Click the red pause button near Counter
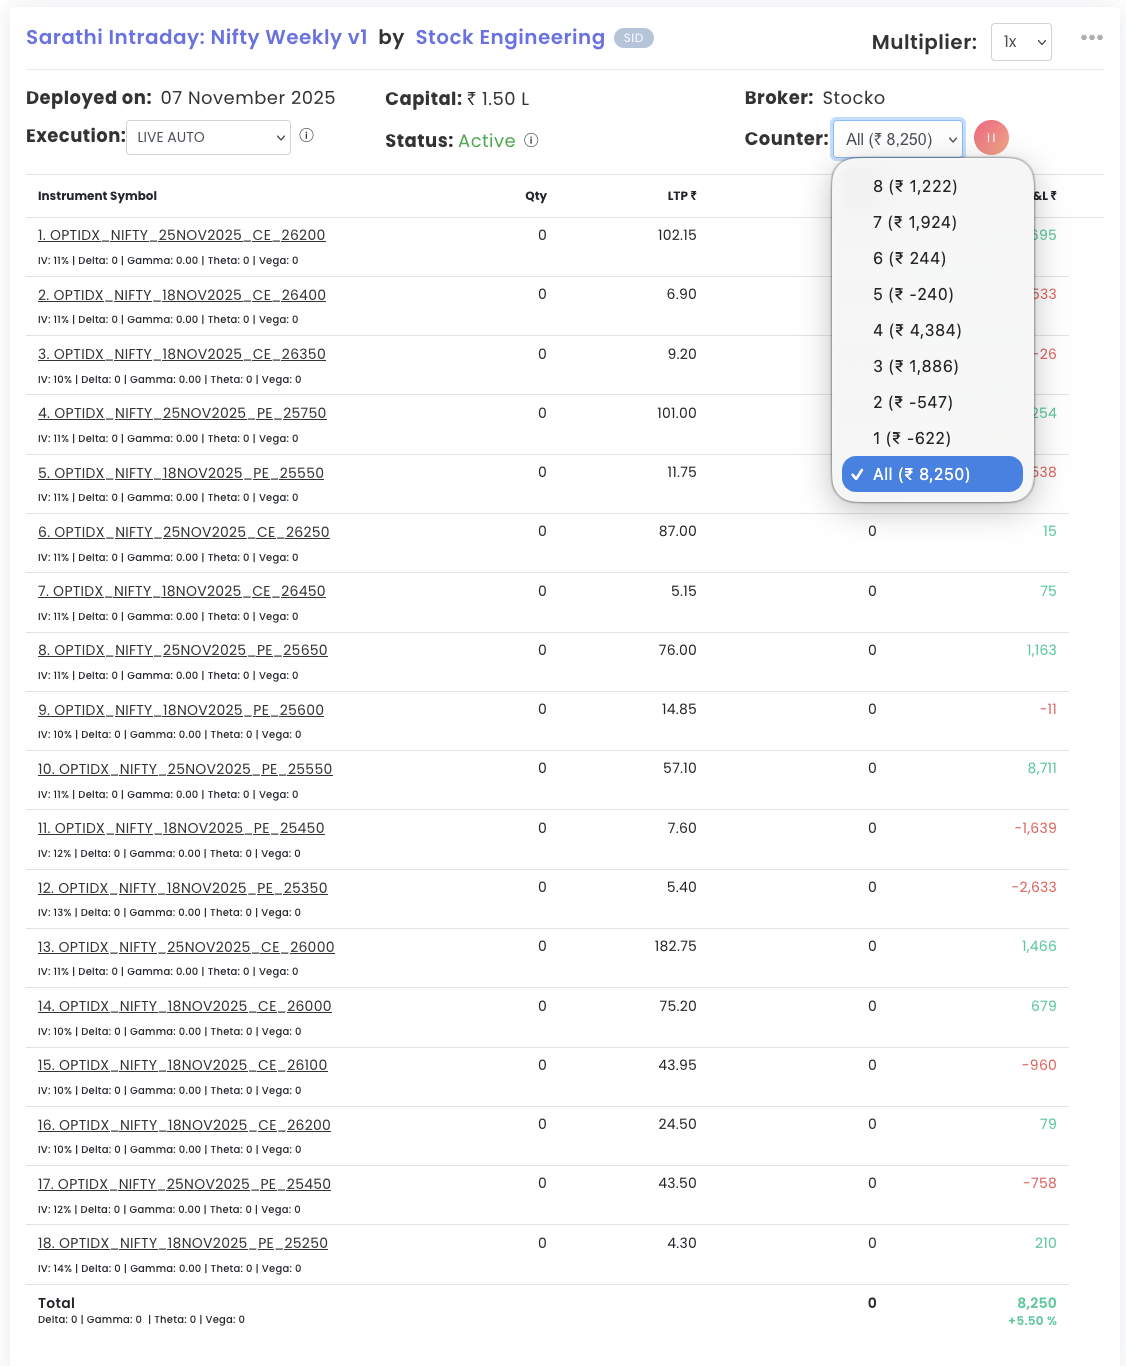 coord(991,138)
